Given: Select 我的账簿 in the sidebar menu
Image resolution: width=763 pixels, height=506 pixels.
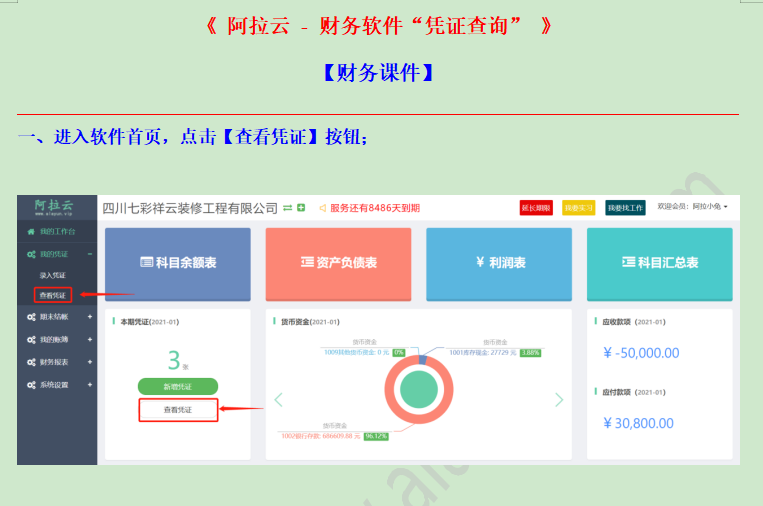Looking at the screenshot, I should click(57, 340).
